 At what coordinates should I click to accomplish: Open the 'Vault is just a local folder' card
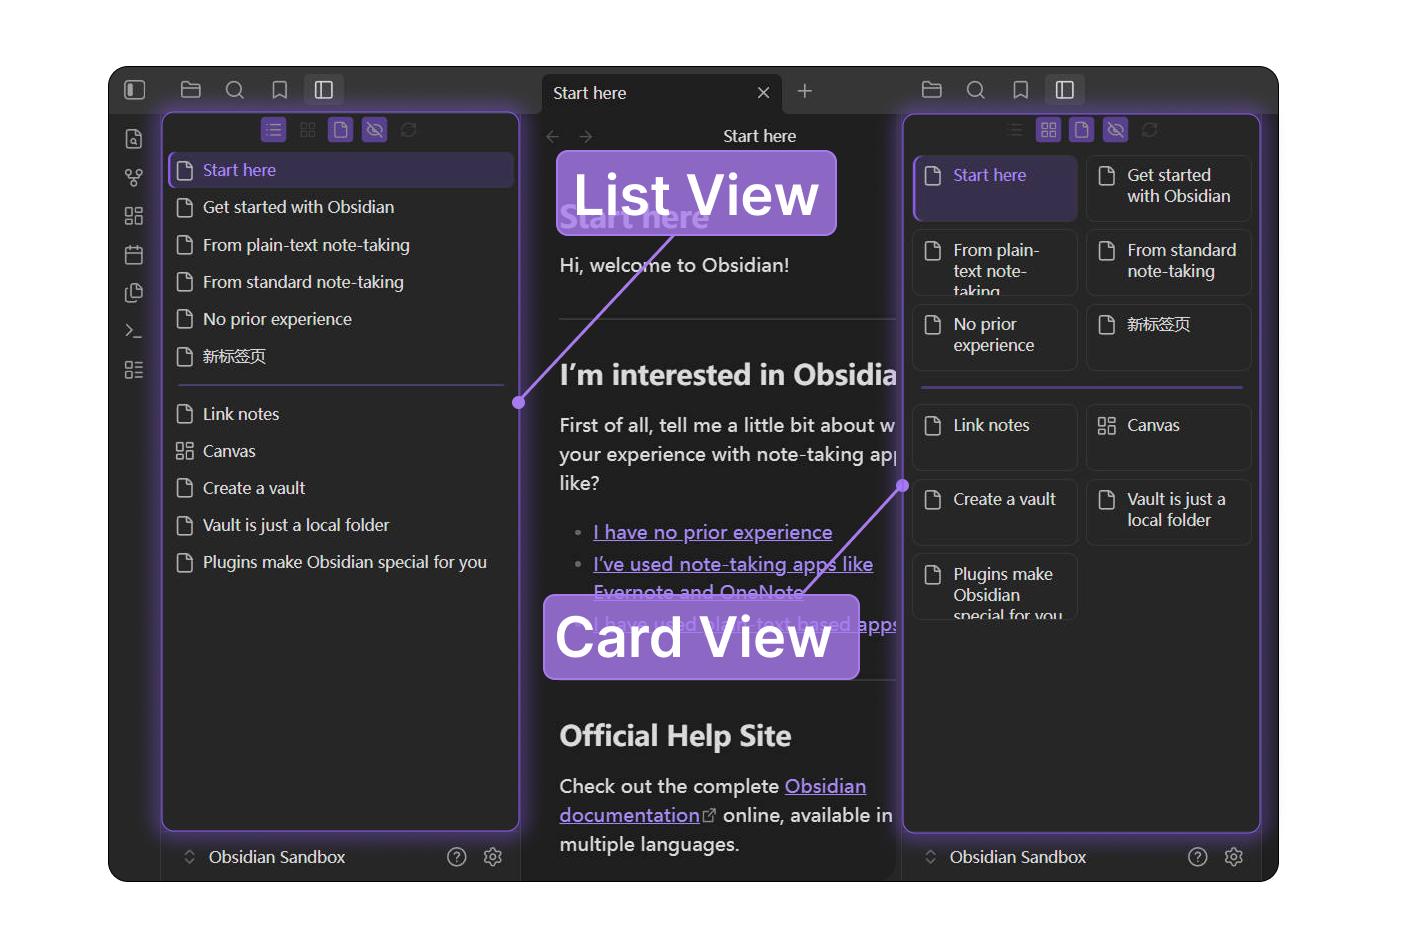(1169, 512)
